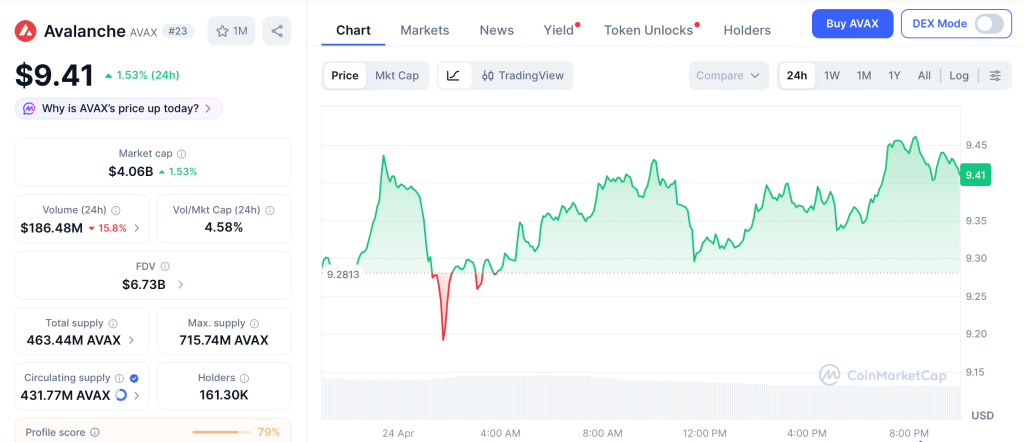Select the line chart type icon

click(453, 75)
